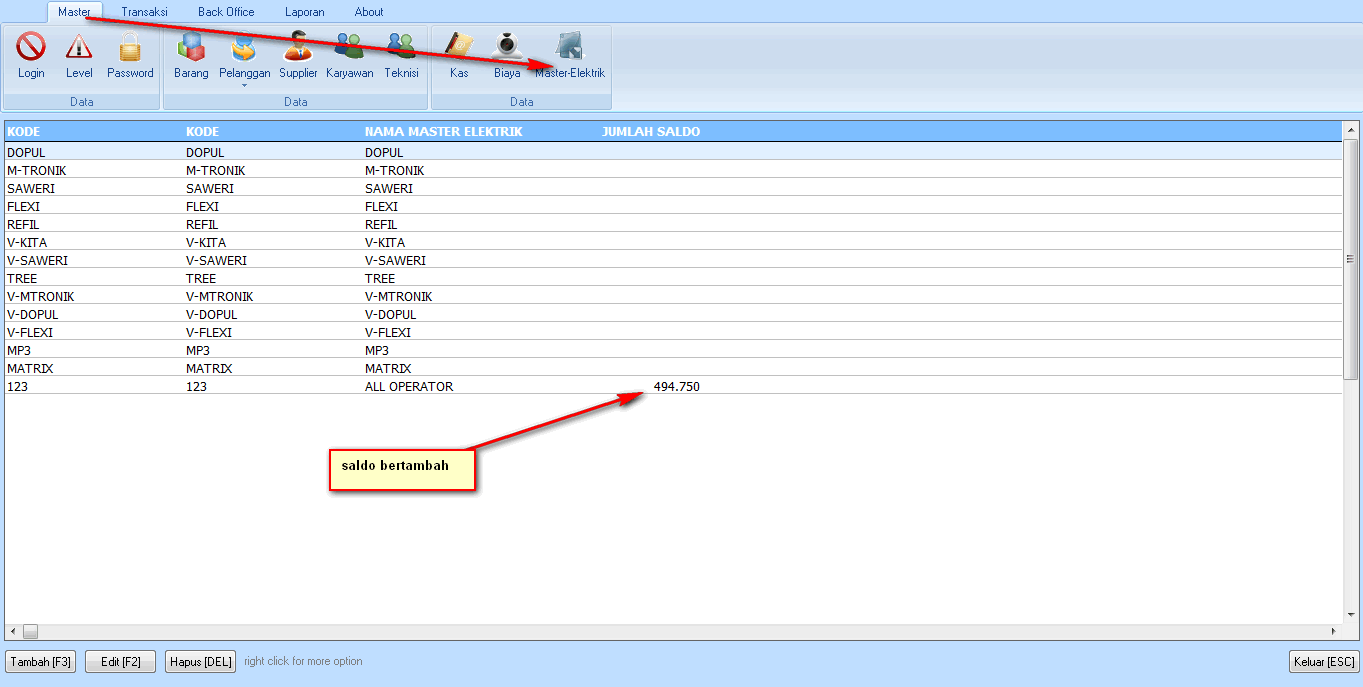Switch to the Laporan tab

304,12
